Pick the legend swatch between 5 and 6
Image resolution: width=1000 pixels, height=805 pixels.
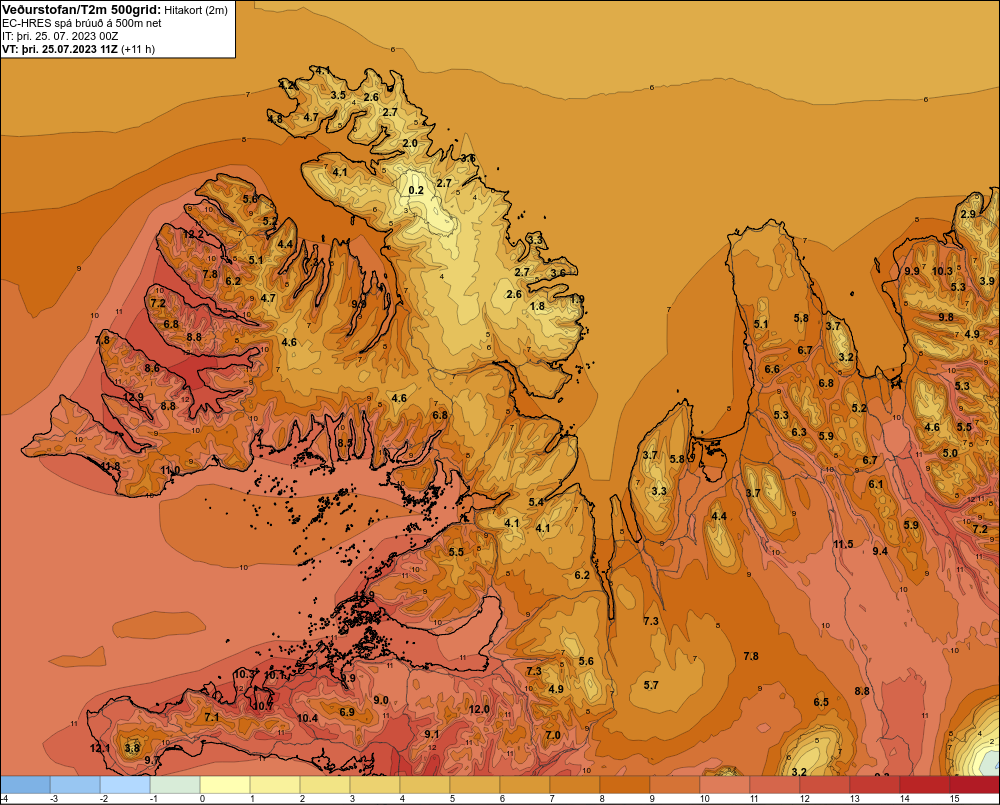pyautogui.click(x=475, y=785)
